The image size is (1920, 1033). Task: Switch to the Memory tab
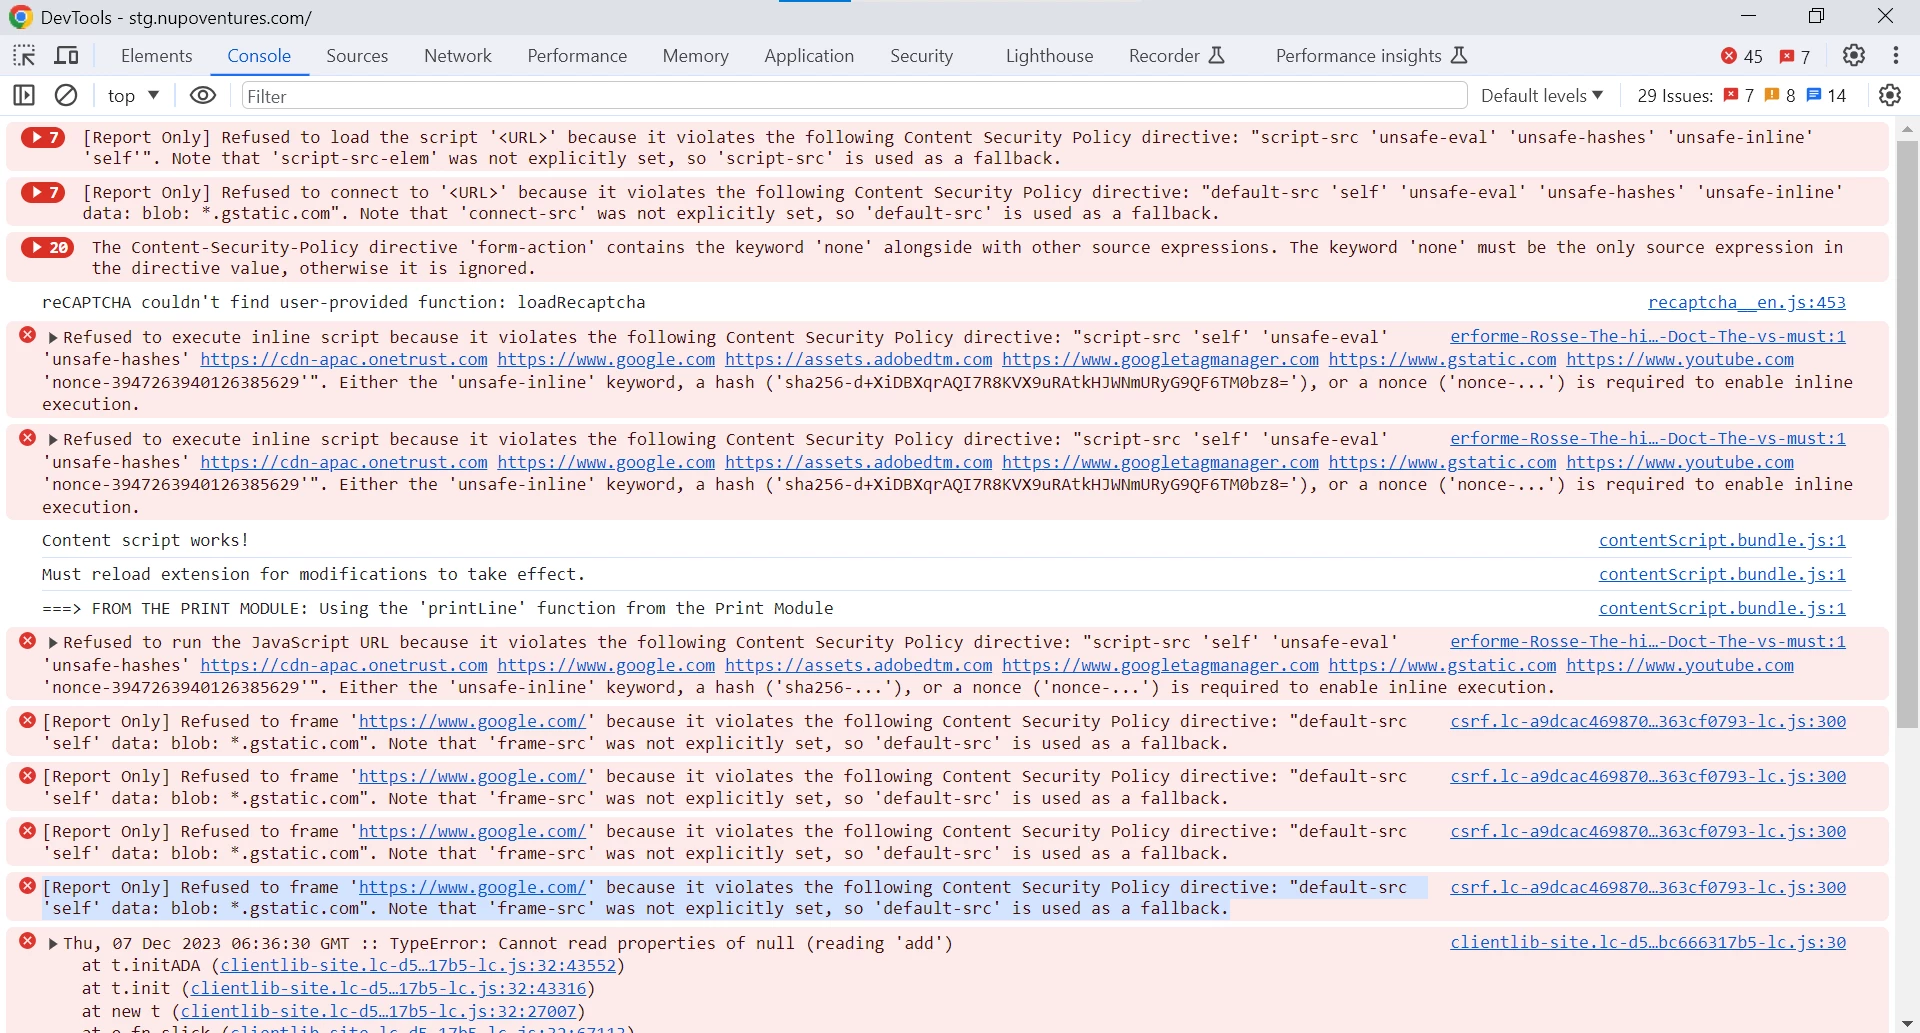click(x=695, y=56)
